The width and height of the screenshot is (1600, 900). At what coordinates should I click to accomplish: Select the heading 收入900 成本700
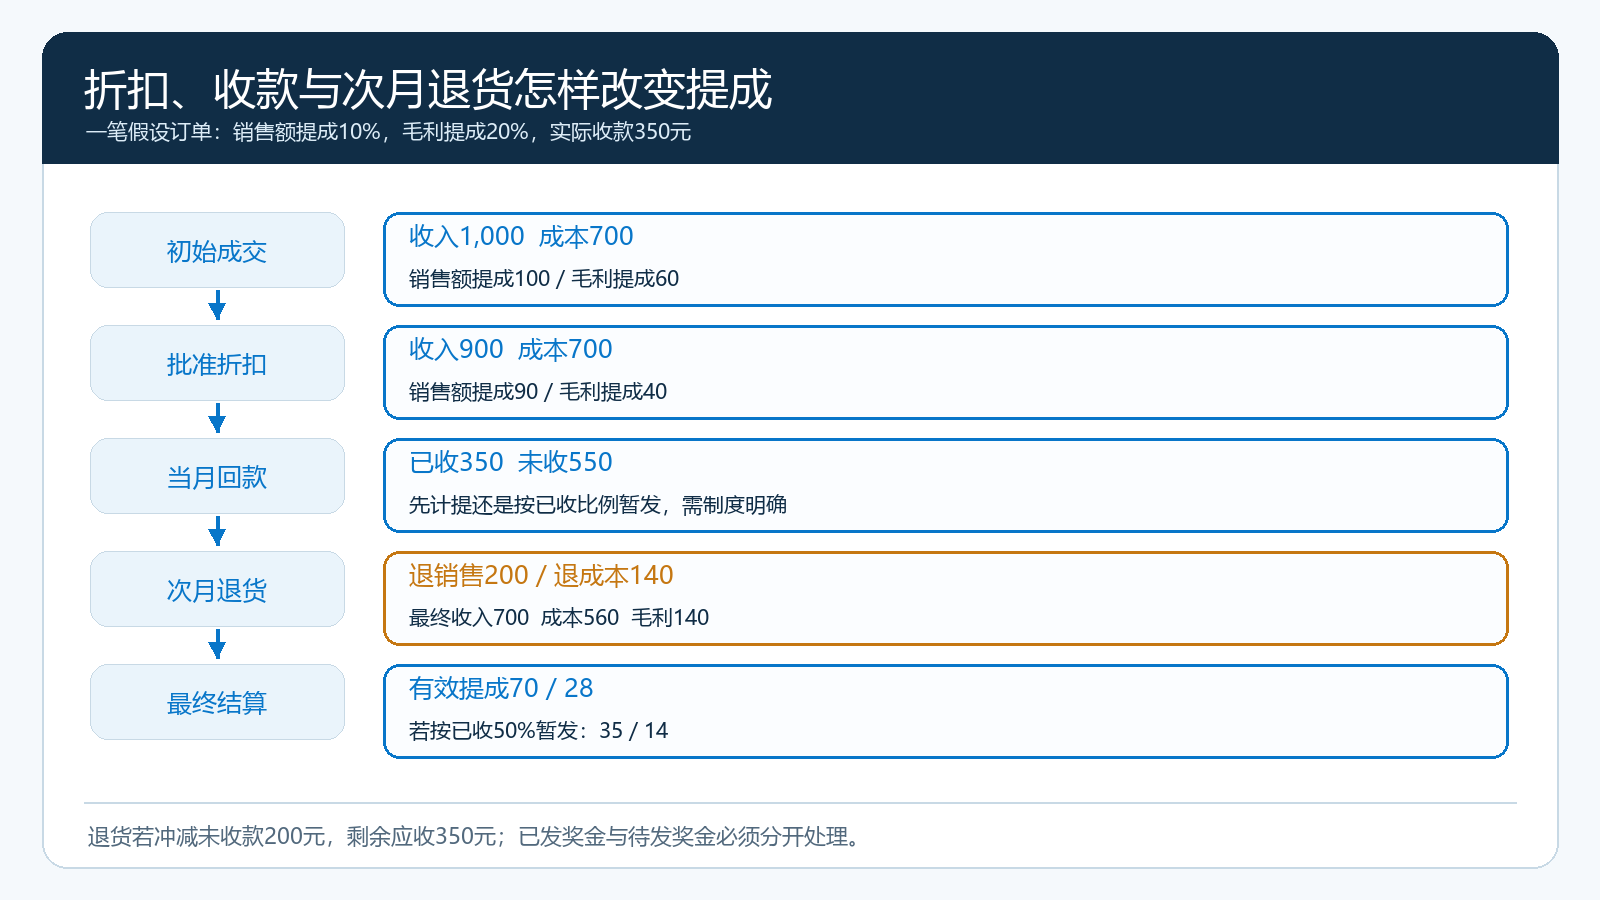pyautogui.click(x=511, y=349)
